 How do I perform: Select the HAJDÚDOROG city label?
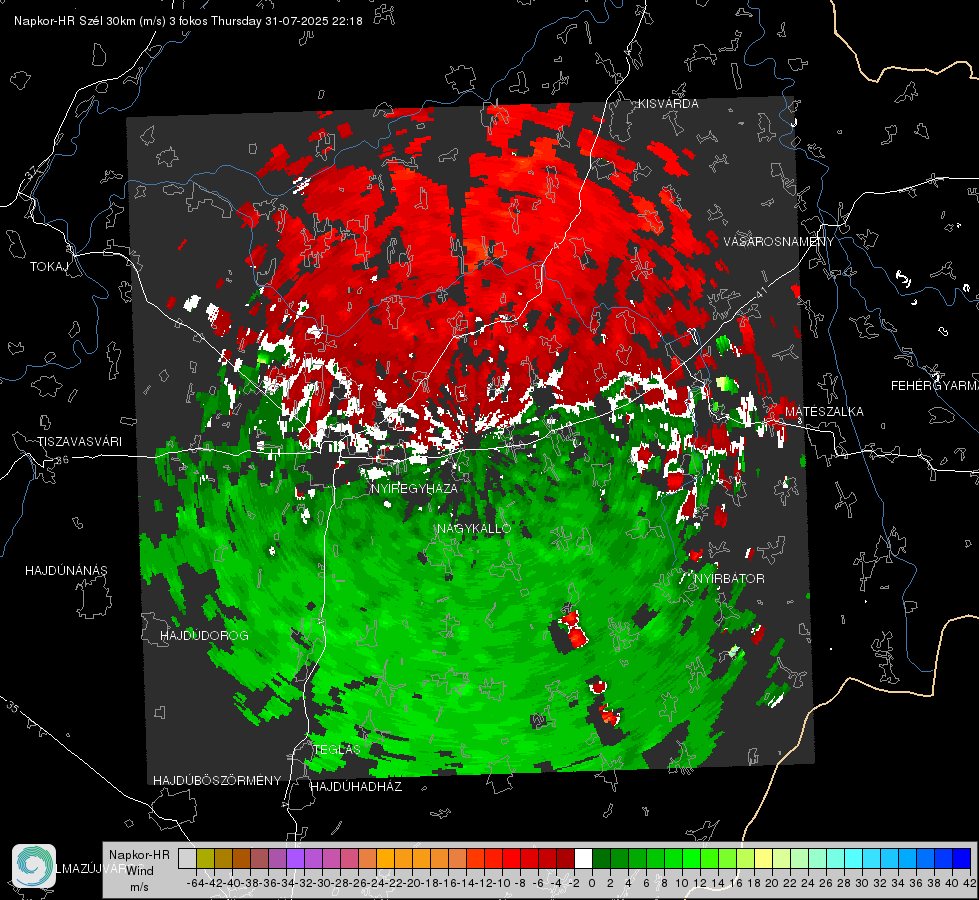tap(204, 635)
